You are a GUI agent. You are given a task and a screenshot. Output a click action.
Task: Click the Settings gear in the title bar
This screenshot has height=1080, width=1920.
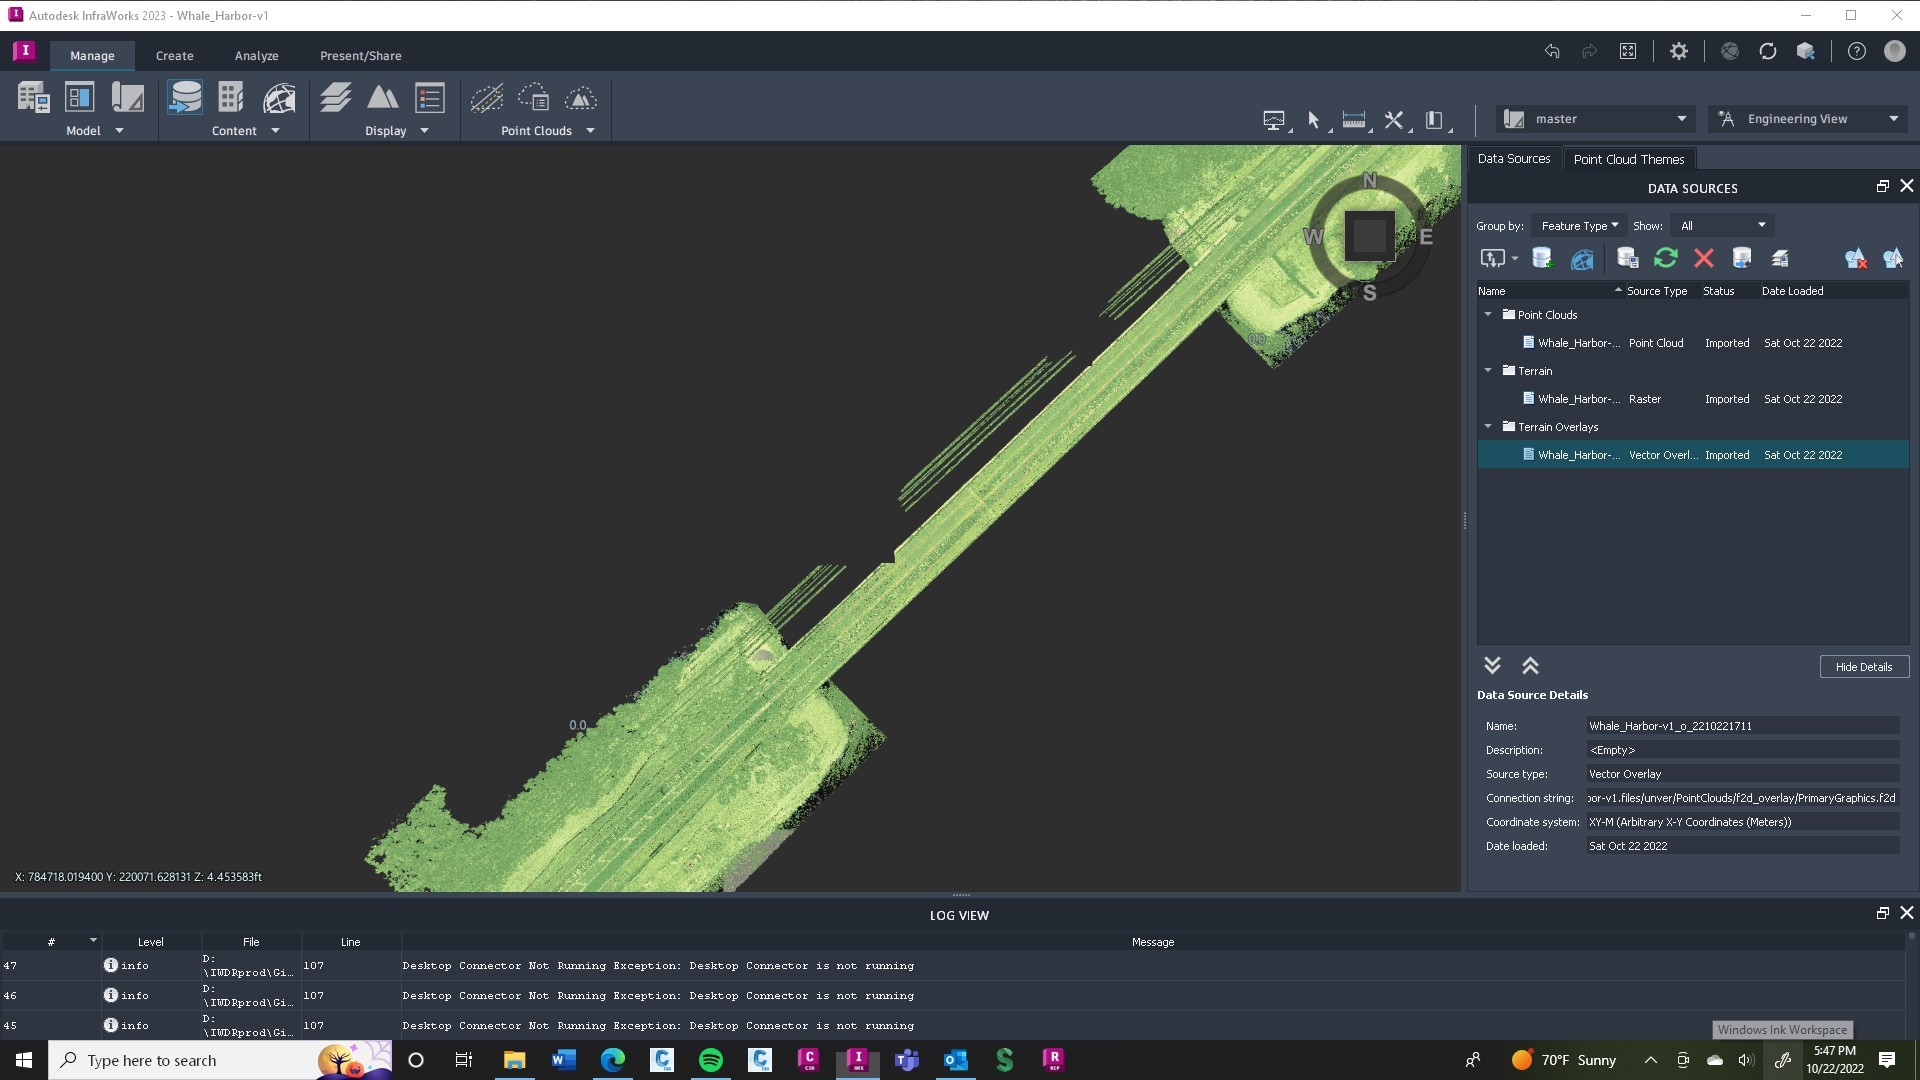click(x=1679, y=50)
